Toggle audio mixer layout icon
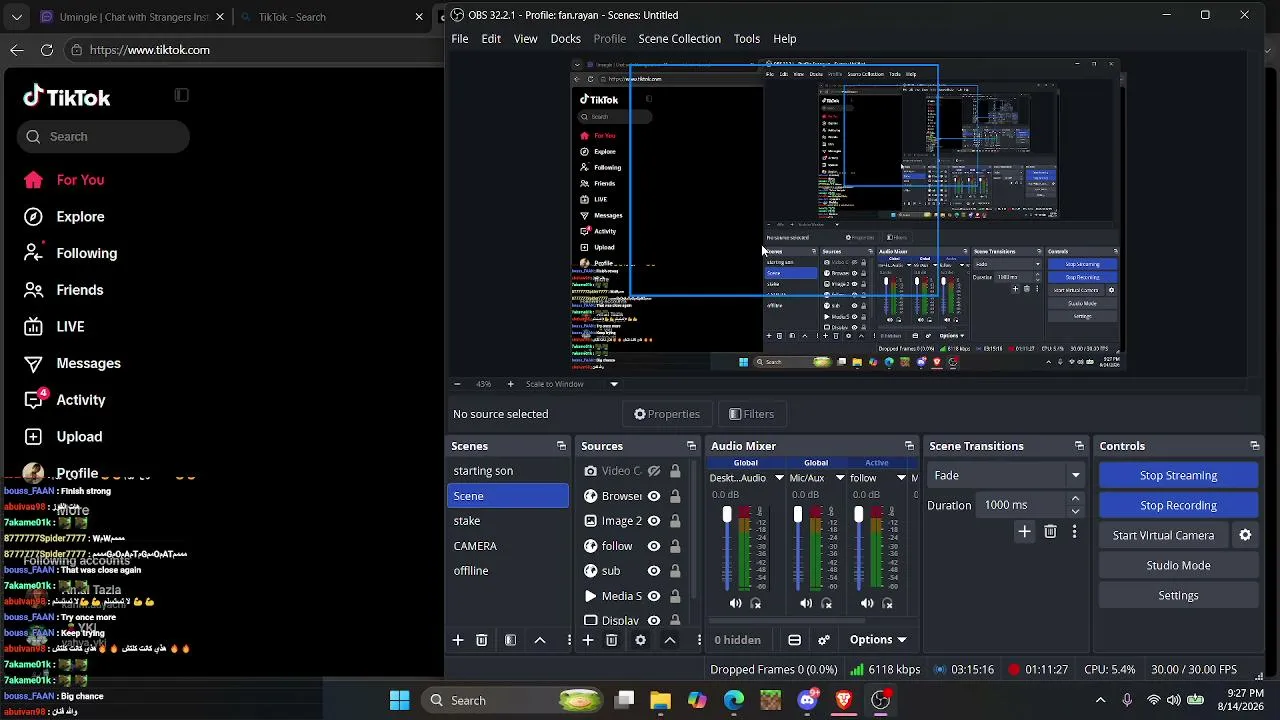 [x=794, y=640]
